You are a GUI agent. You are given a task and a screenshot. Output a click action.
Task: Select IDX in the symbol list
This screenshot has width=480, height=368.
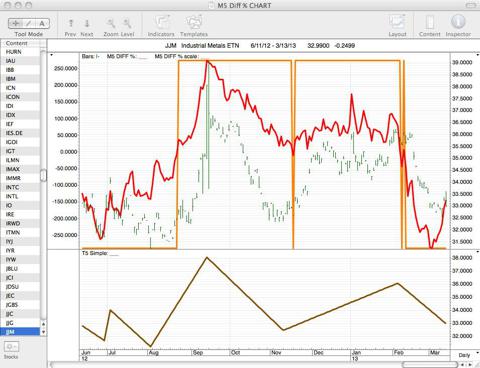pyautogui.click(x=20, y=115)
